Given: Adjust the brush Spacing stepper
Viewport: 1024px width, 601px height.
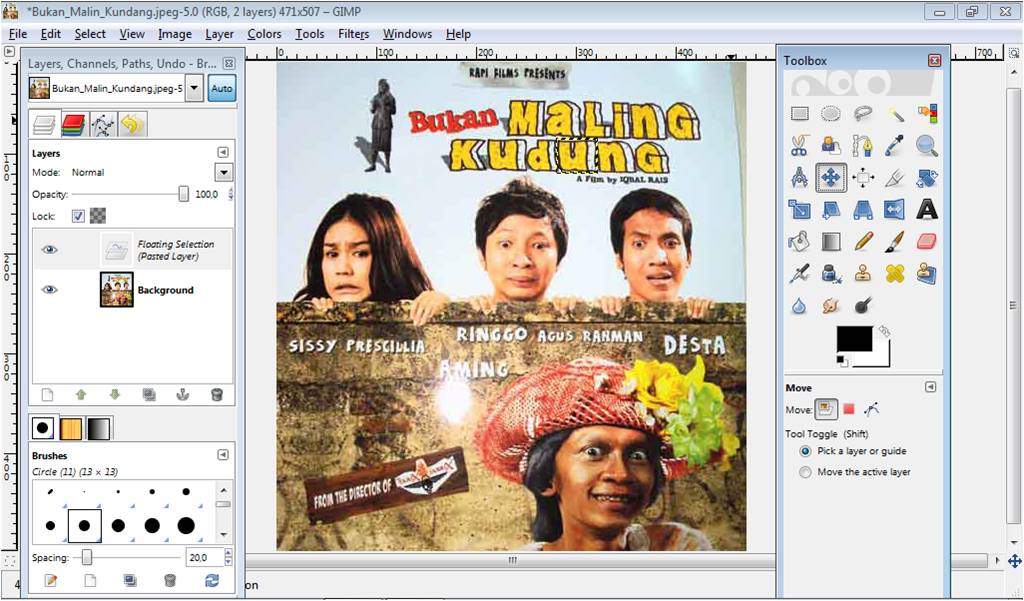Looking at the screenshot, I should point(228,557).
